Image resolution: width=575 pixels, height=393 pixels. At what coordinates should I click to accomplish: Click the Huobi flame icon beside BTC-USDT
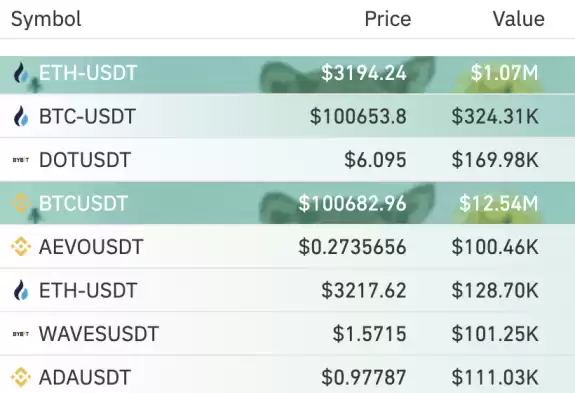(x=21, y=116)
